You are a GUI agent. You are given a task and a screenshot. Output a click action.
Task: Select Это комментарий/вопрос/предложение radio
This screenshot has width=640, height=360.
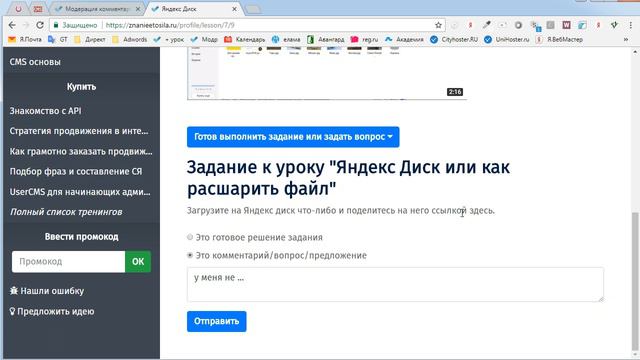190,255
